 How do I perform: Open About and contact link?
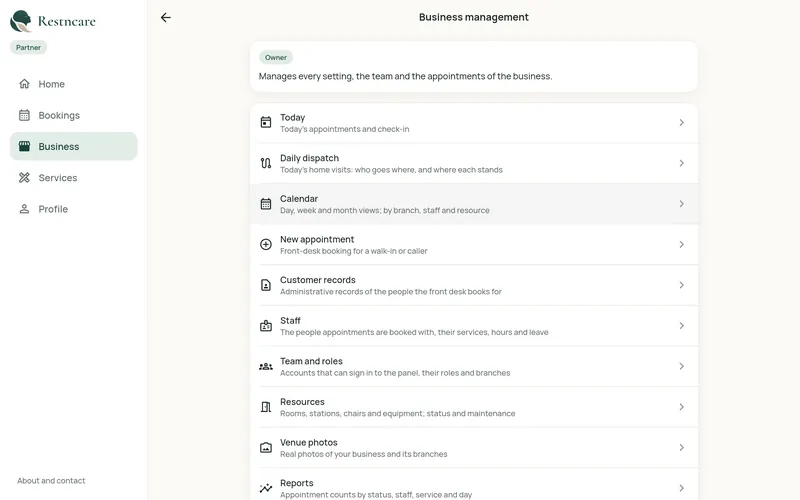[51, 481]
